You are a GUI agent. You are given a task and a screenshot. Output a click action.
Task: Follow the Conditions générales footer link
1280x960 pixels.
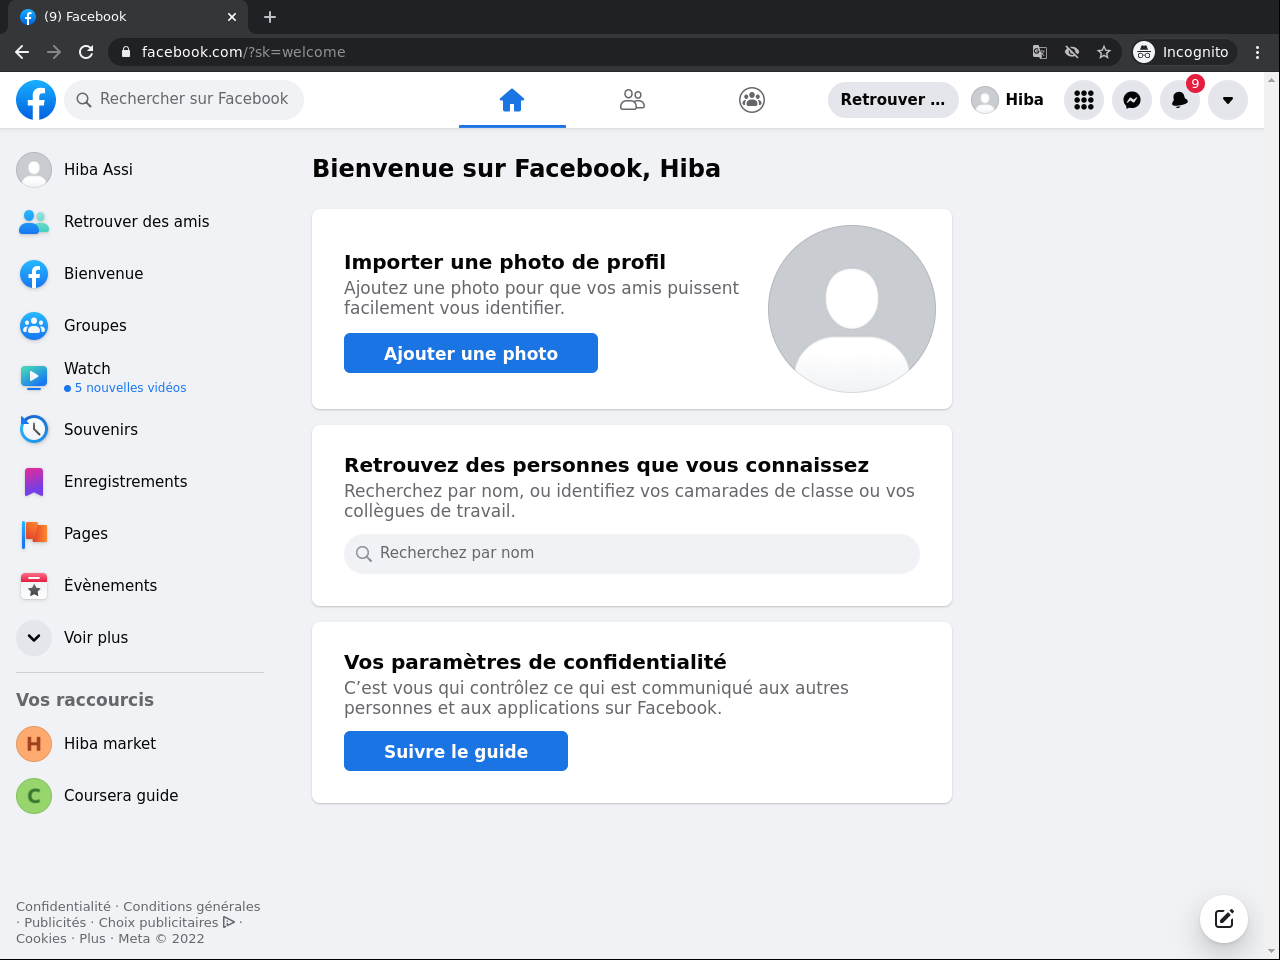pos(191,907)
